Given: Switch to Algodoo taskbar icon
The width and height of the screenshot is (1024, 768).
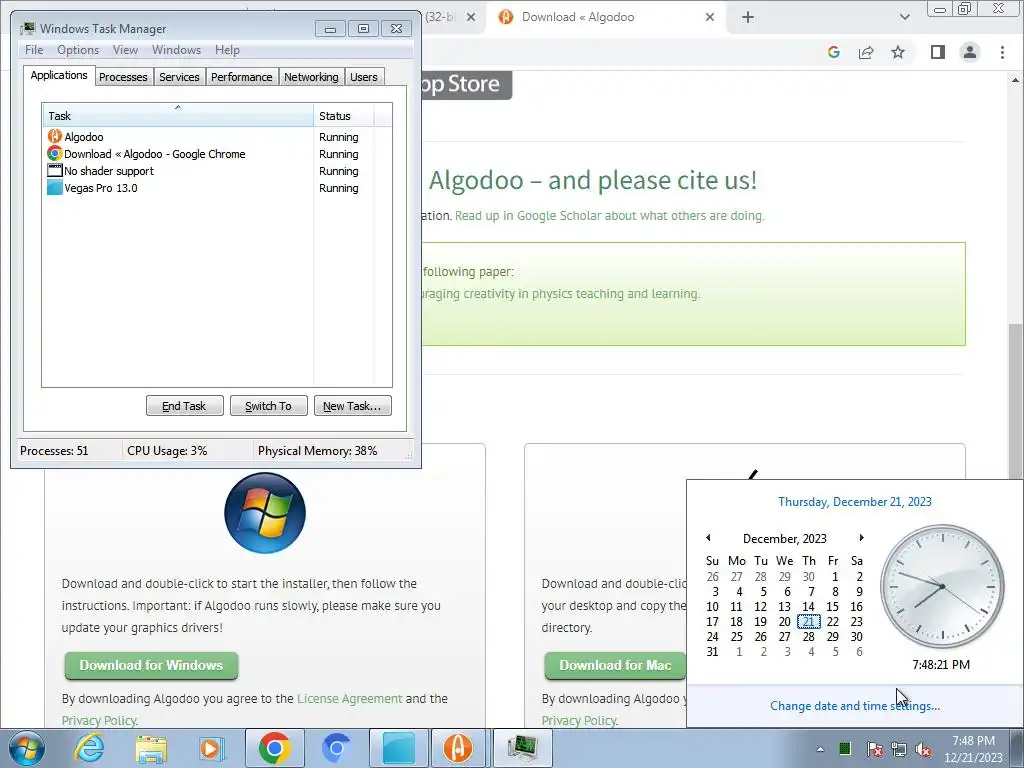Looking at the screenshot, I should (458, 748).
